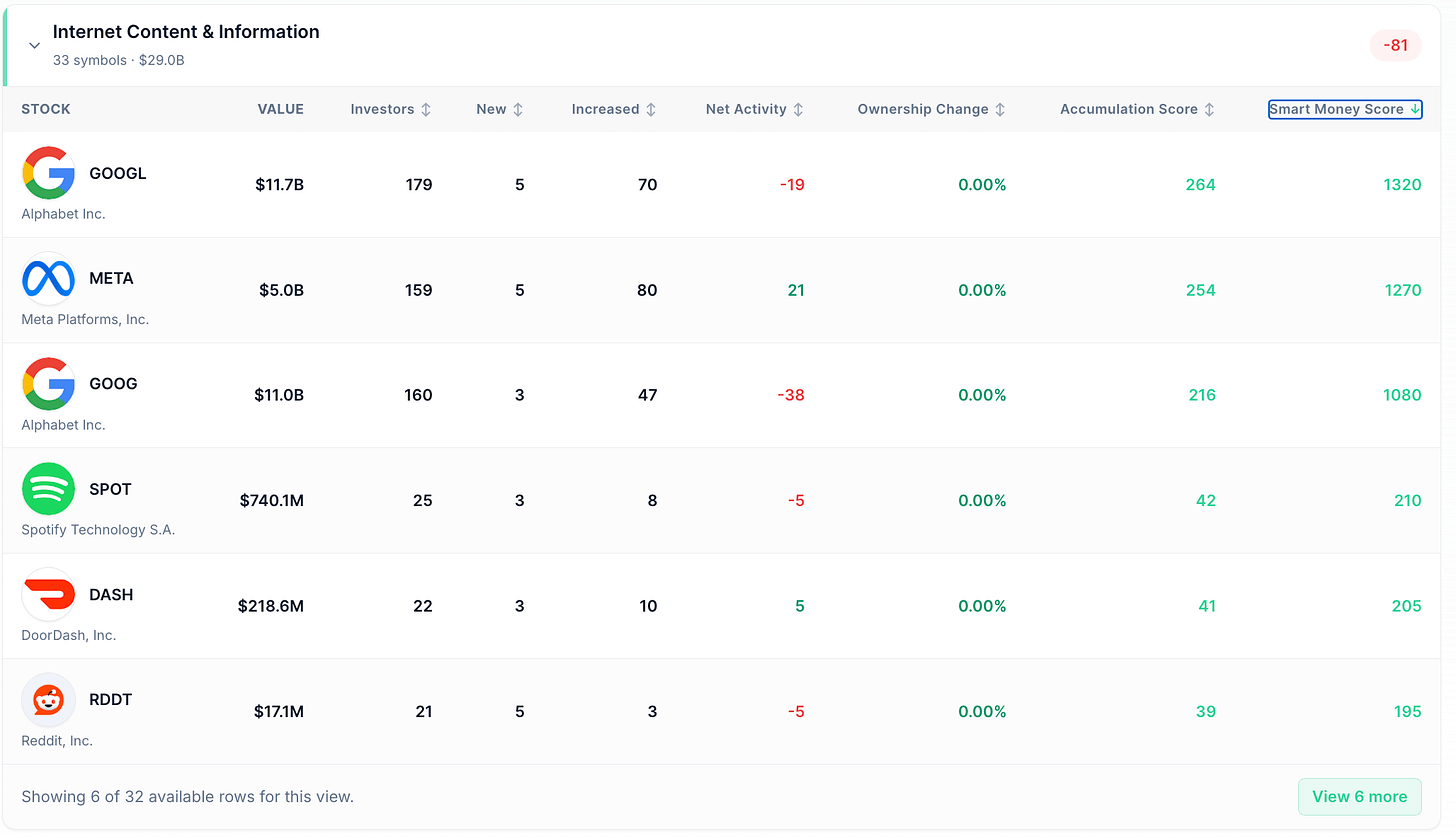Viewport: 1456px width, 838px height.
Task: Click the GOOG Alphabet logo icon
Action: point(48,384)
